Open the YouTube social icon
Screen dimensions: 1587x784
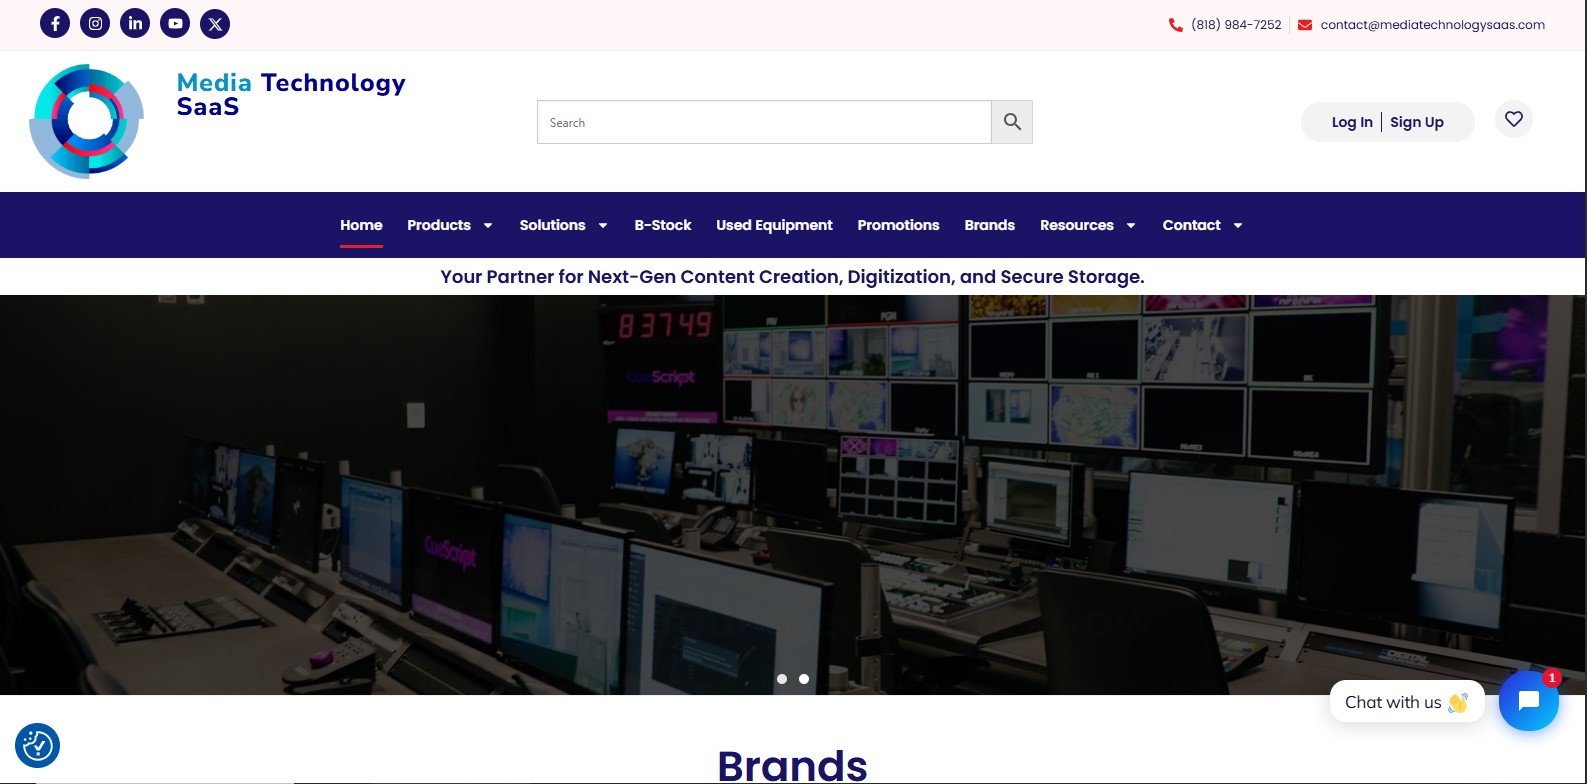click(x=175, y=23)
